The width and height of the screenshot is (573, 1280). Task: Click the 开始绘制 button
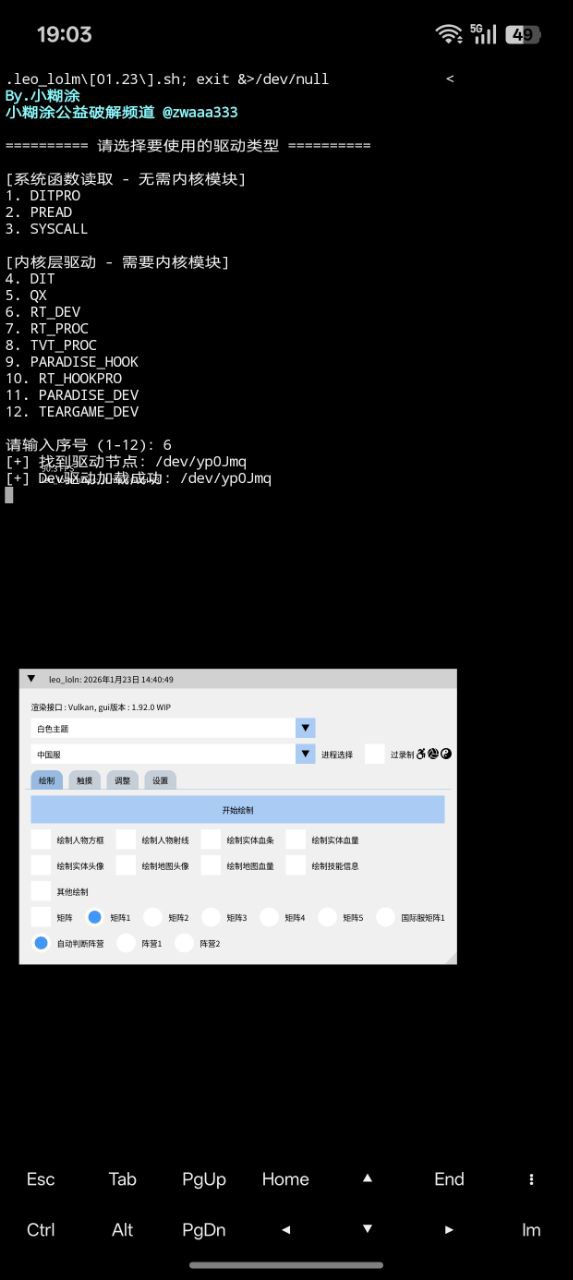click(x=237, y=810)
